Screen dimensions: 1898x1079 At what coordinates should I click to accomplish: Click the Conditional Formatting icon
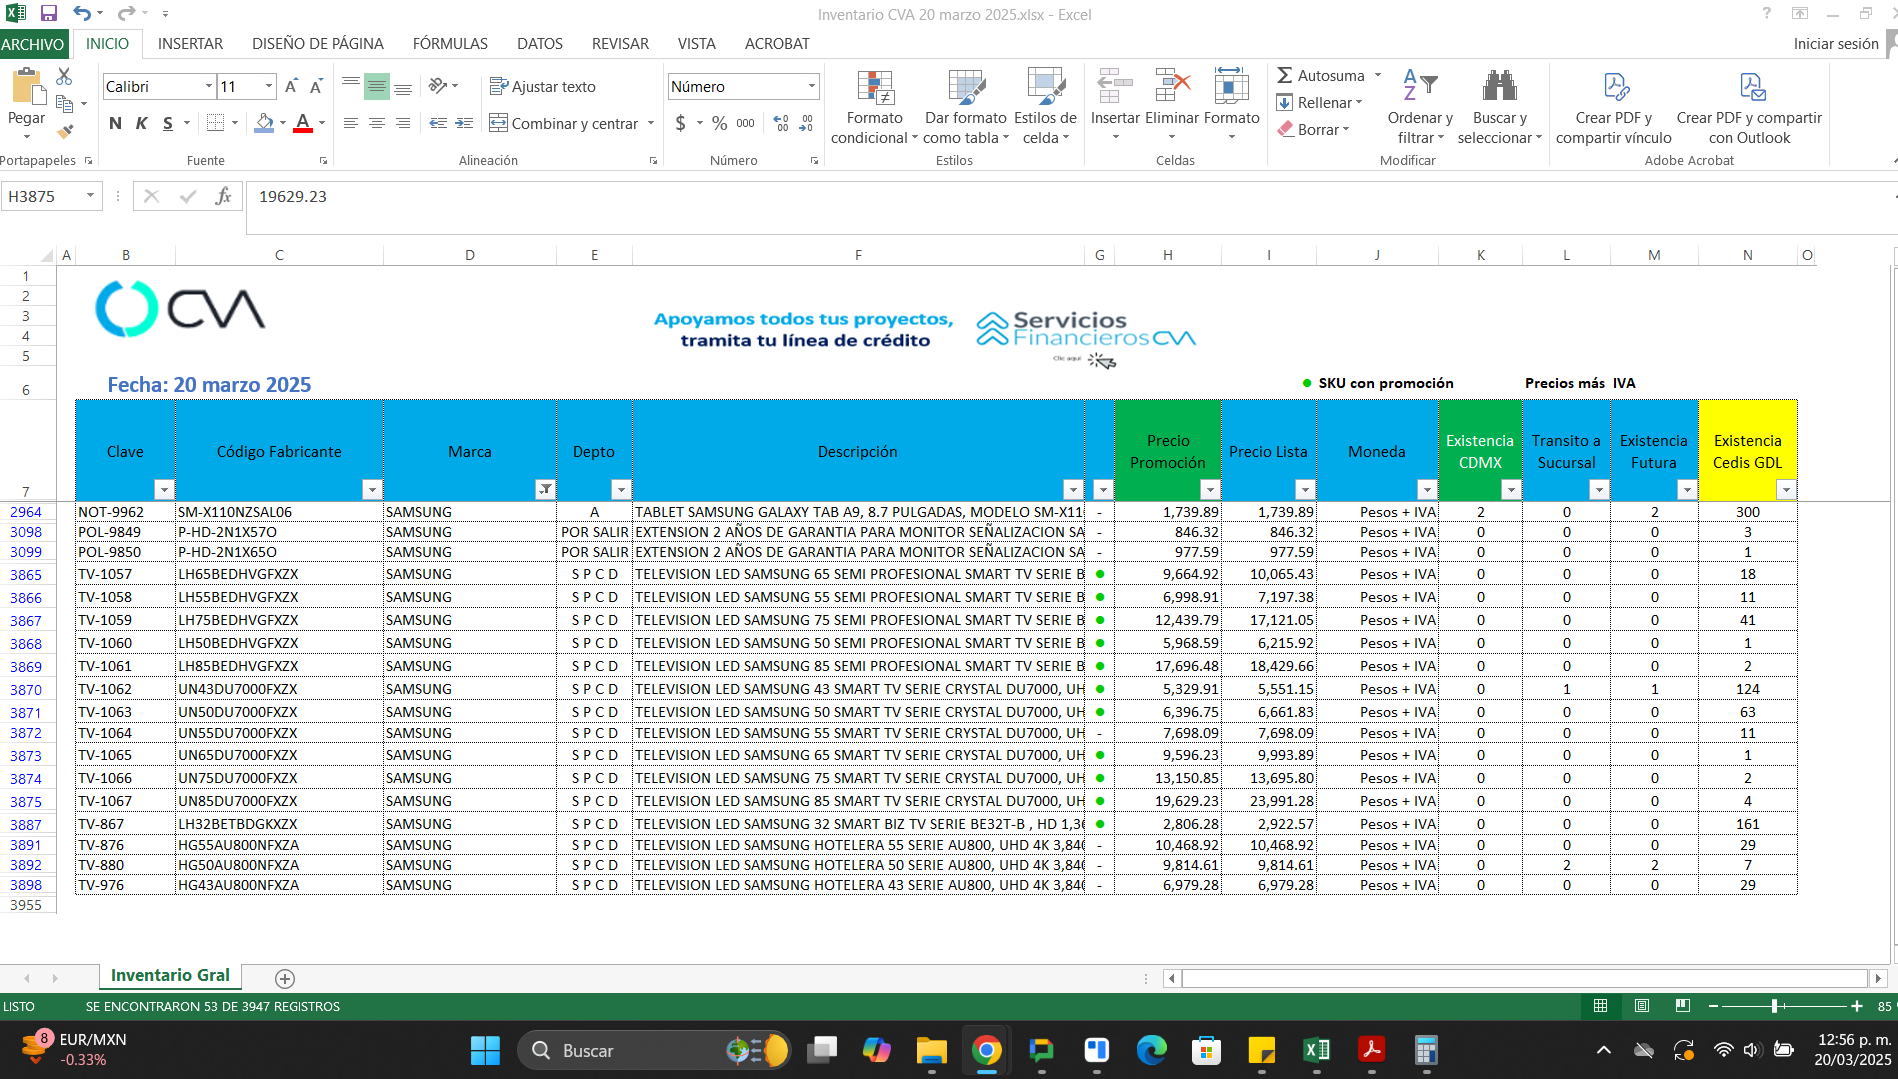(x=875, y=88)
